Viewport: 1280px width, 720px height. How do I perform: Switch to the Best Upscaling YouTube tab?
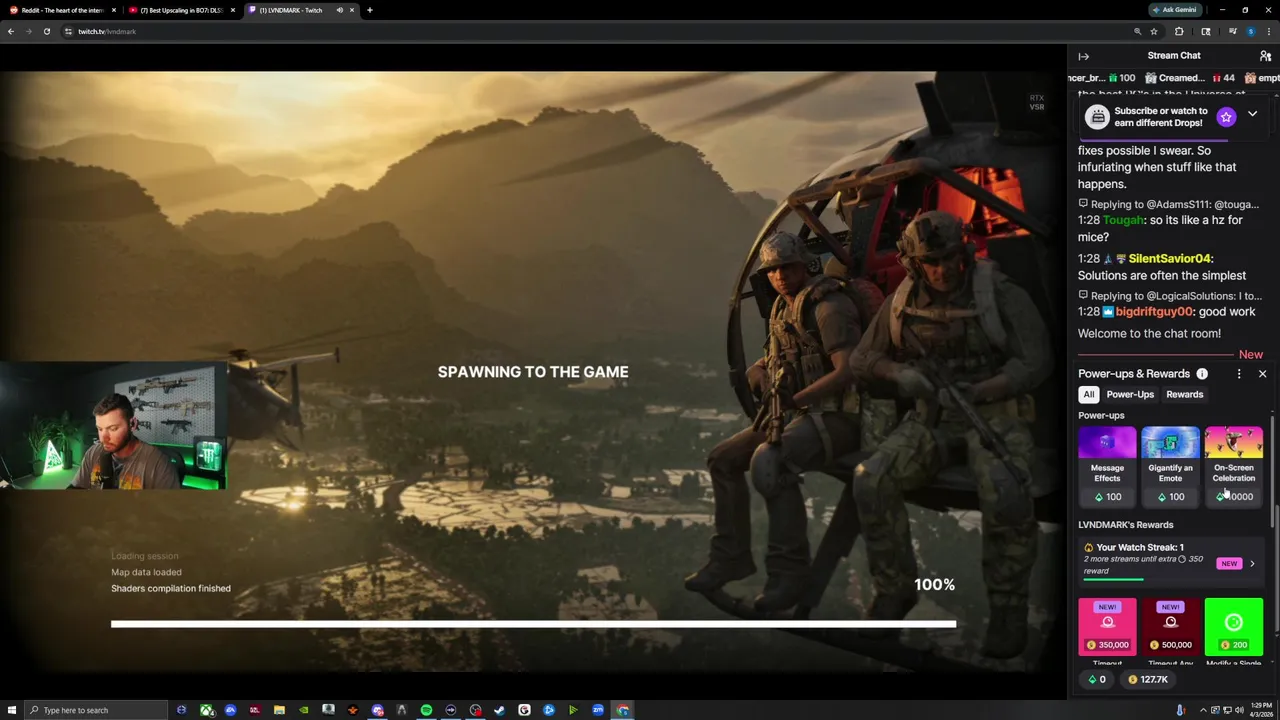181,10
